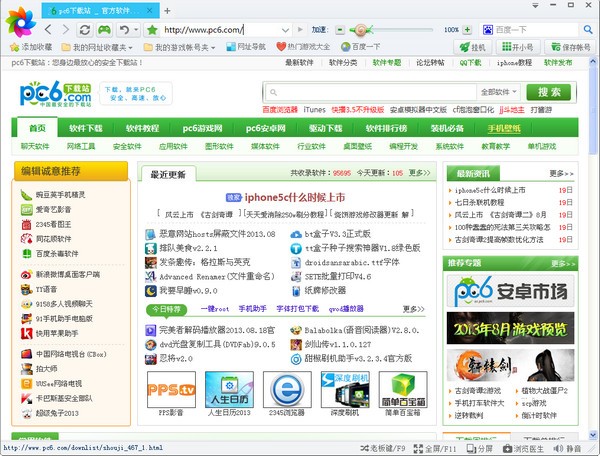Click the bookmark star next to address bar

[152, 30]
